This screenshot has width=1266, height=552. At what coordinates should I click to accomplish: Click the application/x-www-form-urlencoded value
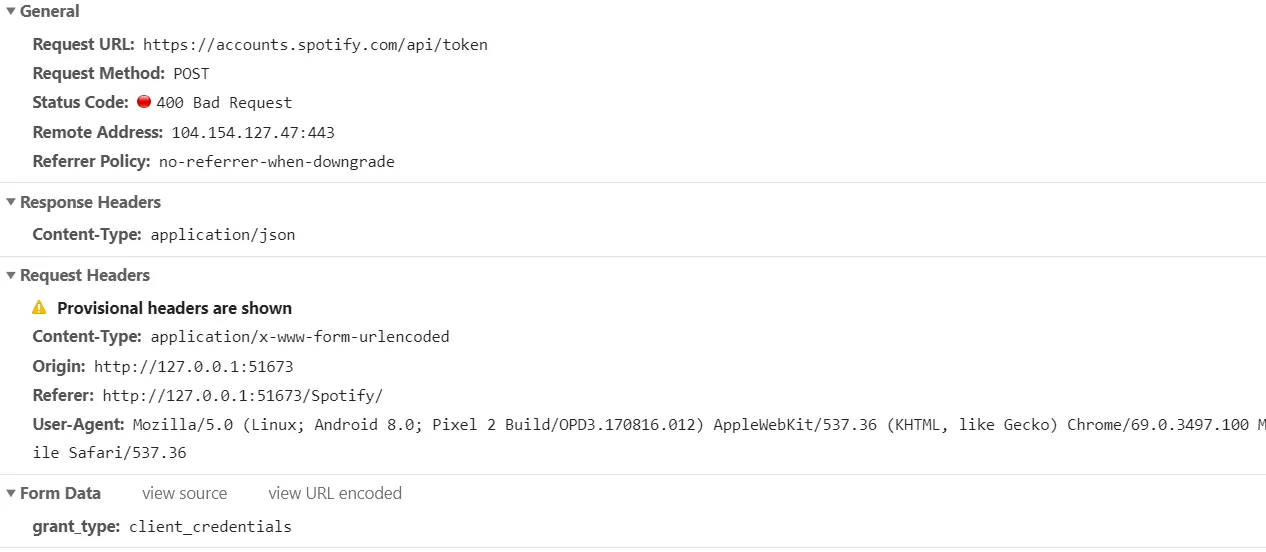(300, 337)
